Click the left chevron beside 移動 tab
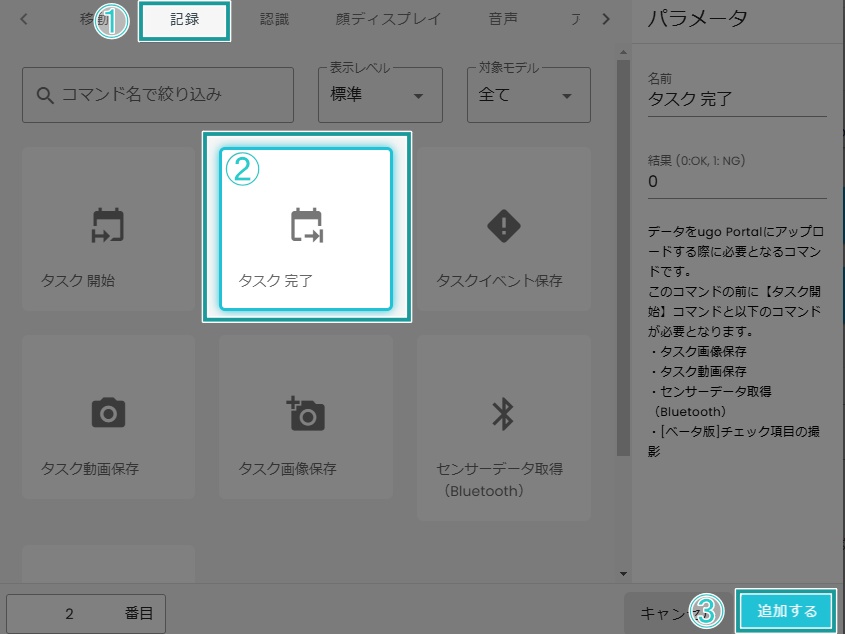The width and height of the screenshot is (845, 634). pos(22,17)
